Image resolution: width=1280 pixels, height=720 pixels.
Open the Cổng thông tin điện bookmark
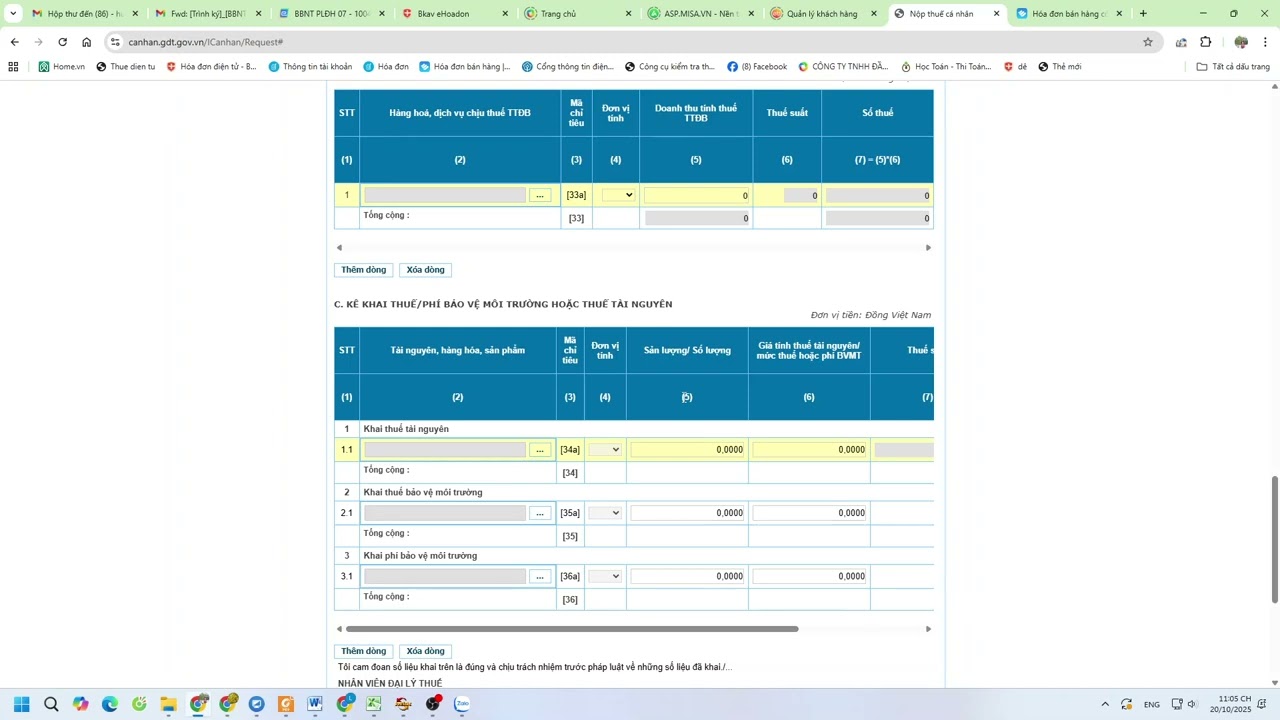[567, 67]
